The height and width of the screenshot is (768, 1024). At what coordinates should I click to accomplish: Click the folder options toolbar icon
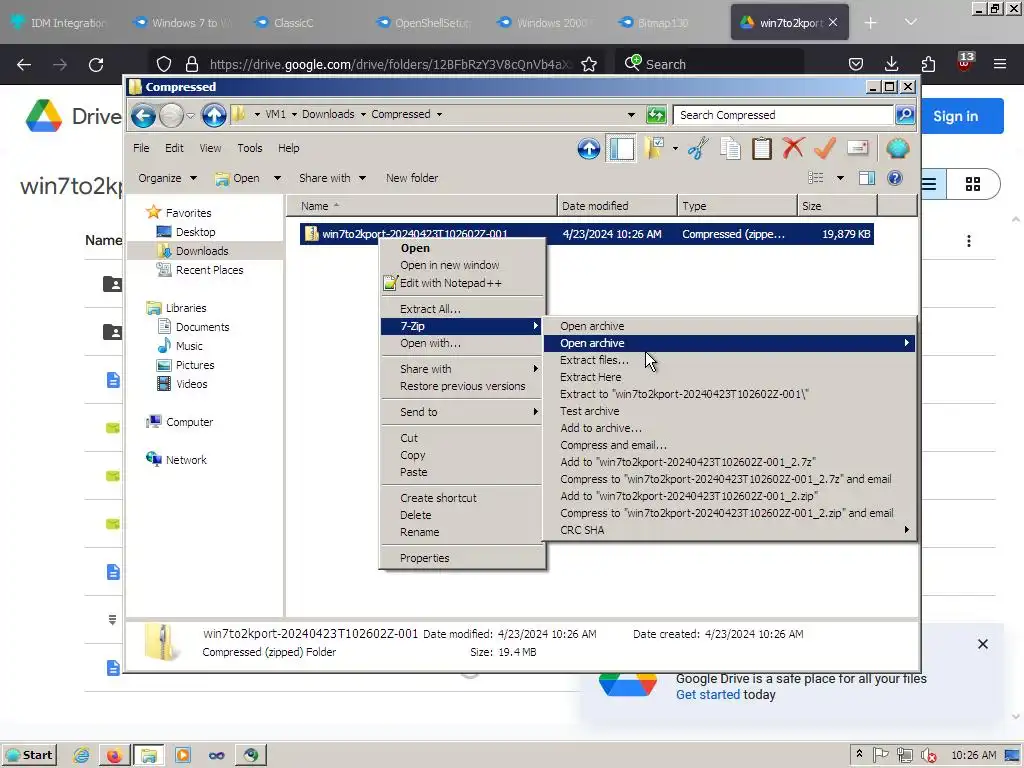pos(654,149)
